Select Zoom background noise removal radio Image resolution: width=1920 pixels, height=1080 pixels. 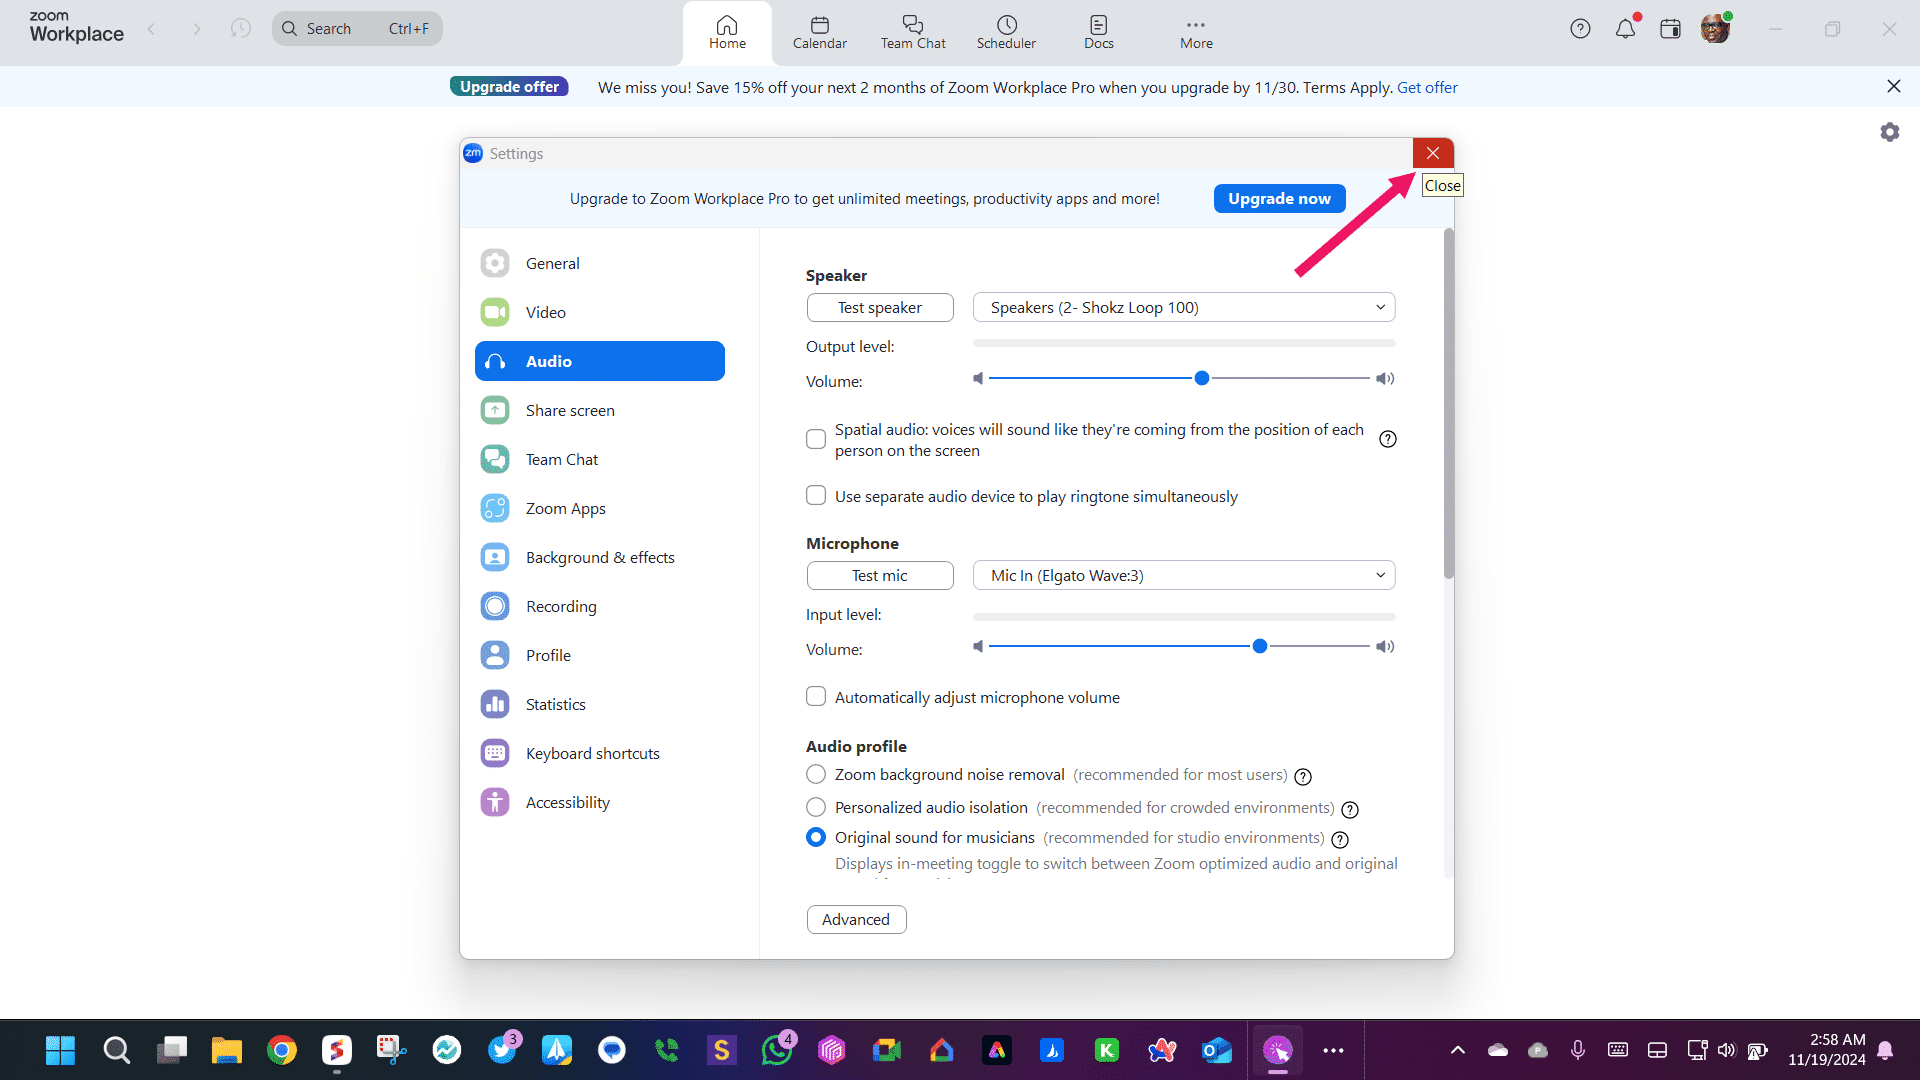tap(816, 775)
